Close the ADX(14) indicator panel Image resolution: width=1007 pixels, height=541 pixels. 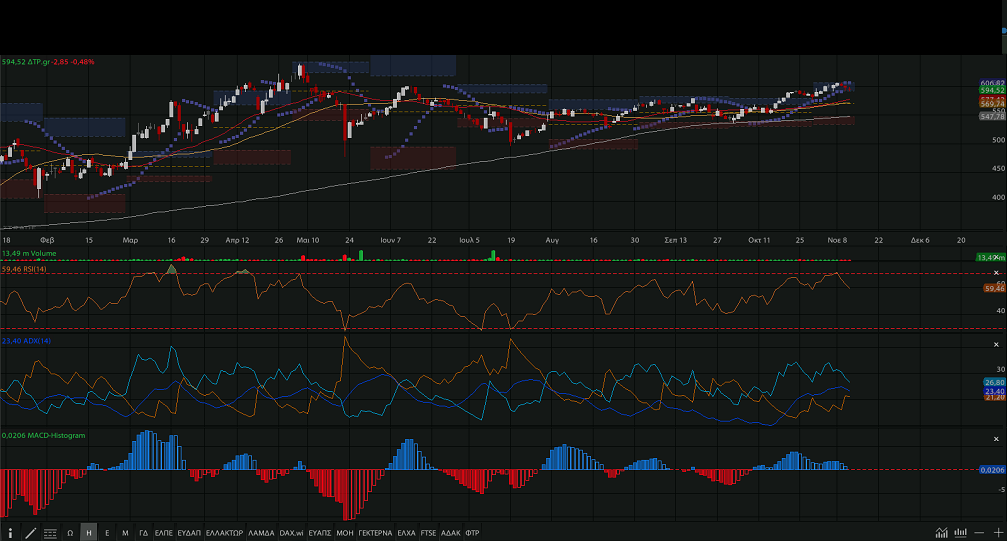995,343
